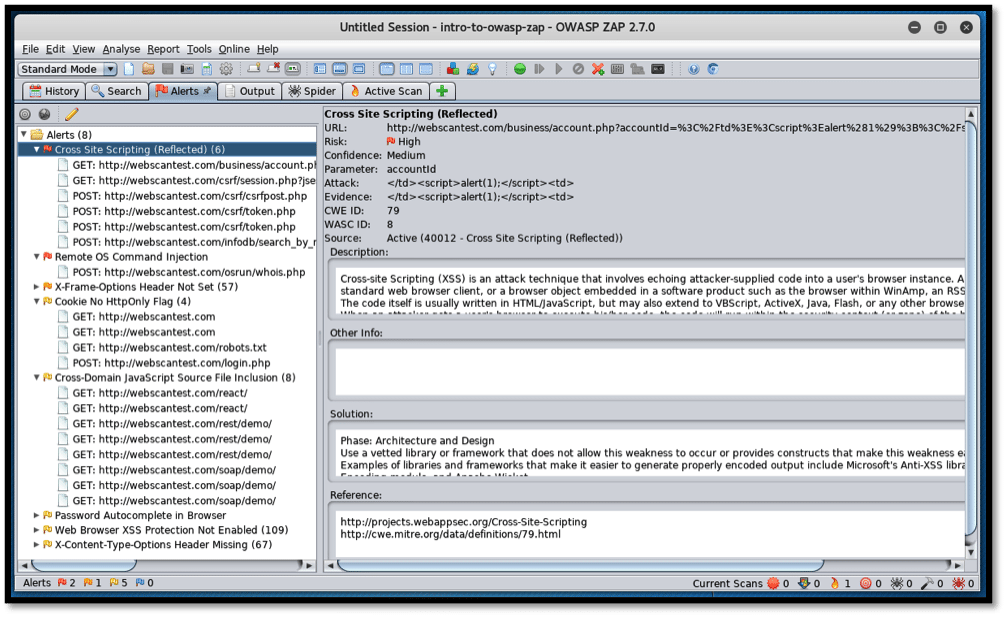Expand X-Frame-Options Header Not Set node
The height and width of the screenshot is (617, 1006).
tap(37, 287)
